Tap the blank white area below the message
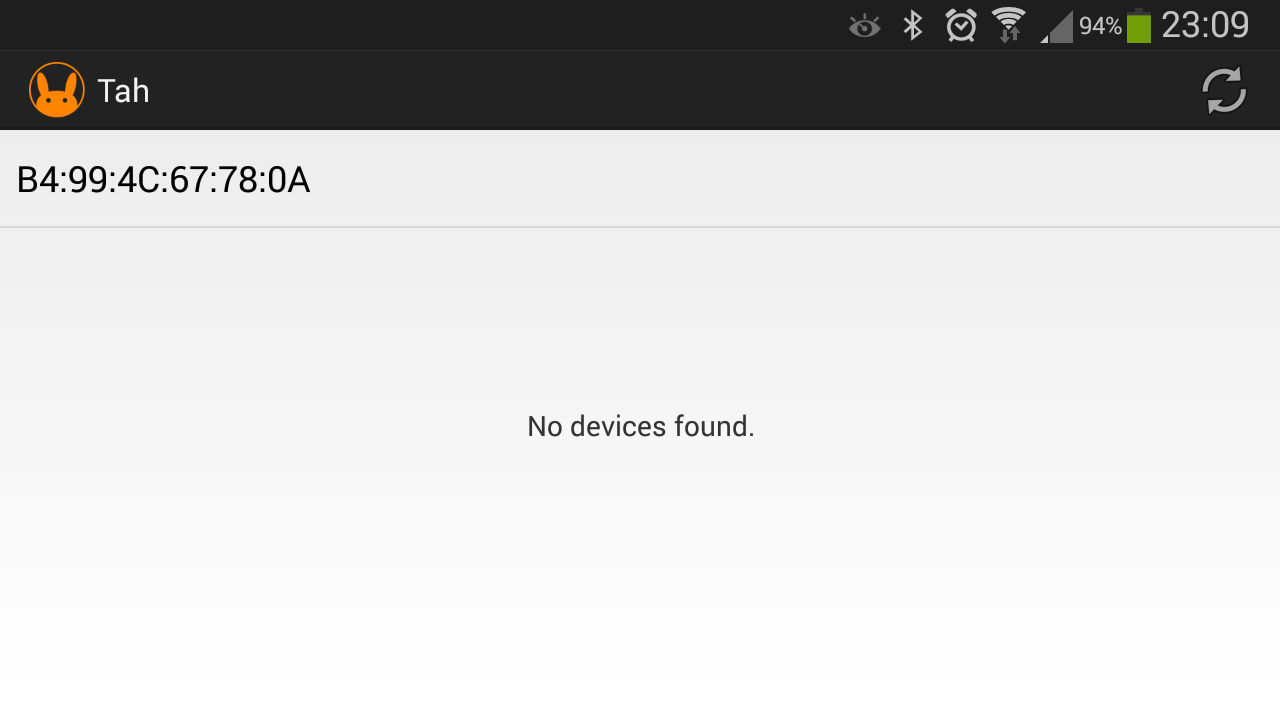Viewport: 1280px width, 720px height. [x=640, y=600]
